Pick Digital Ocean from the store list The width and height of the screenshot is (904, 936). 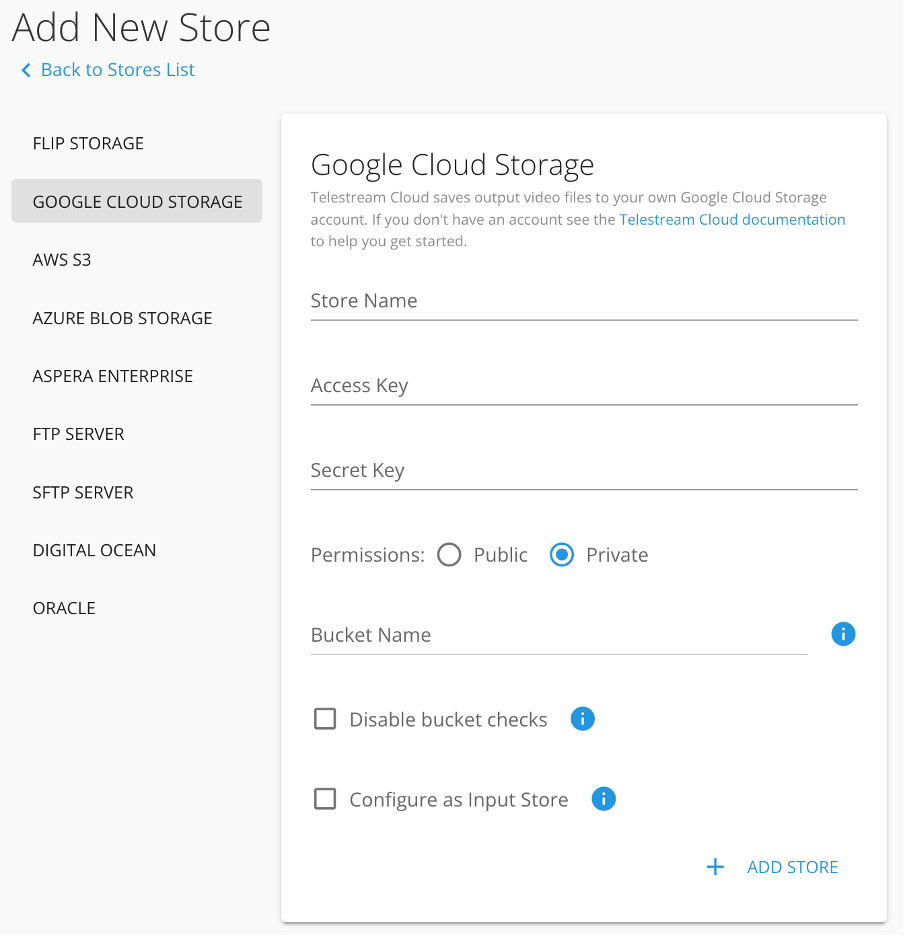click(x=94, y=550)
